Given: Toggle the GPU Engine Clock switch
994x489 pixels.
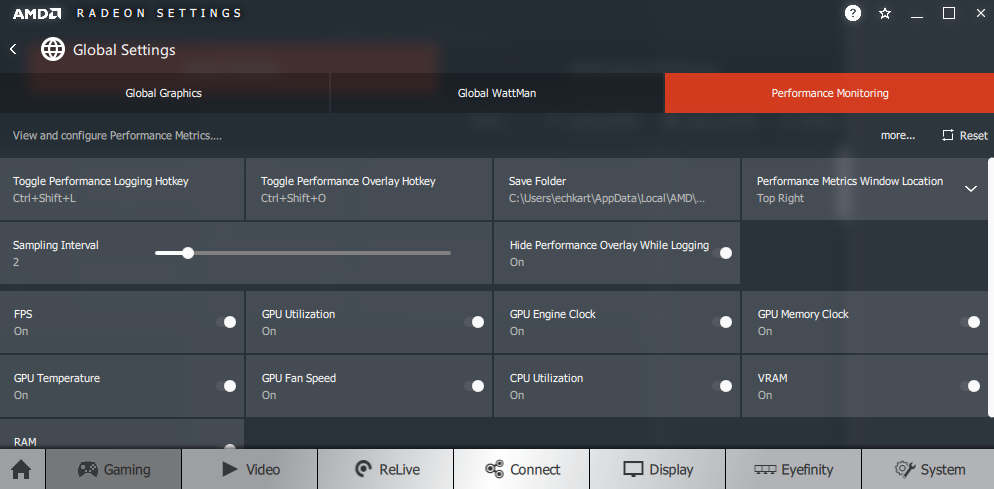Looking at the screenshot, I should pos(722,322).
